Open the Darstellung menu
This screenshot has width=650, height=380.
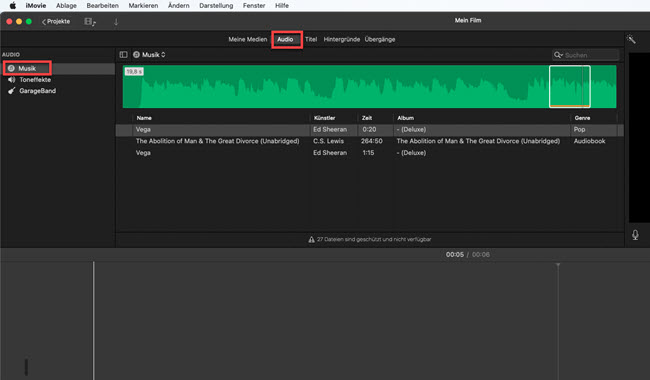click(216, 5)
